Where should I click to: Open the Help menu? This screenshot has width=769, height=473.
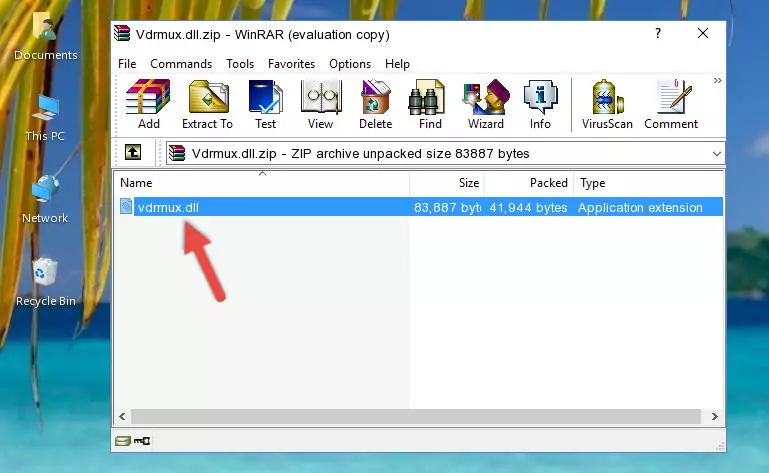[x=397, y=64]
